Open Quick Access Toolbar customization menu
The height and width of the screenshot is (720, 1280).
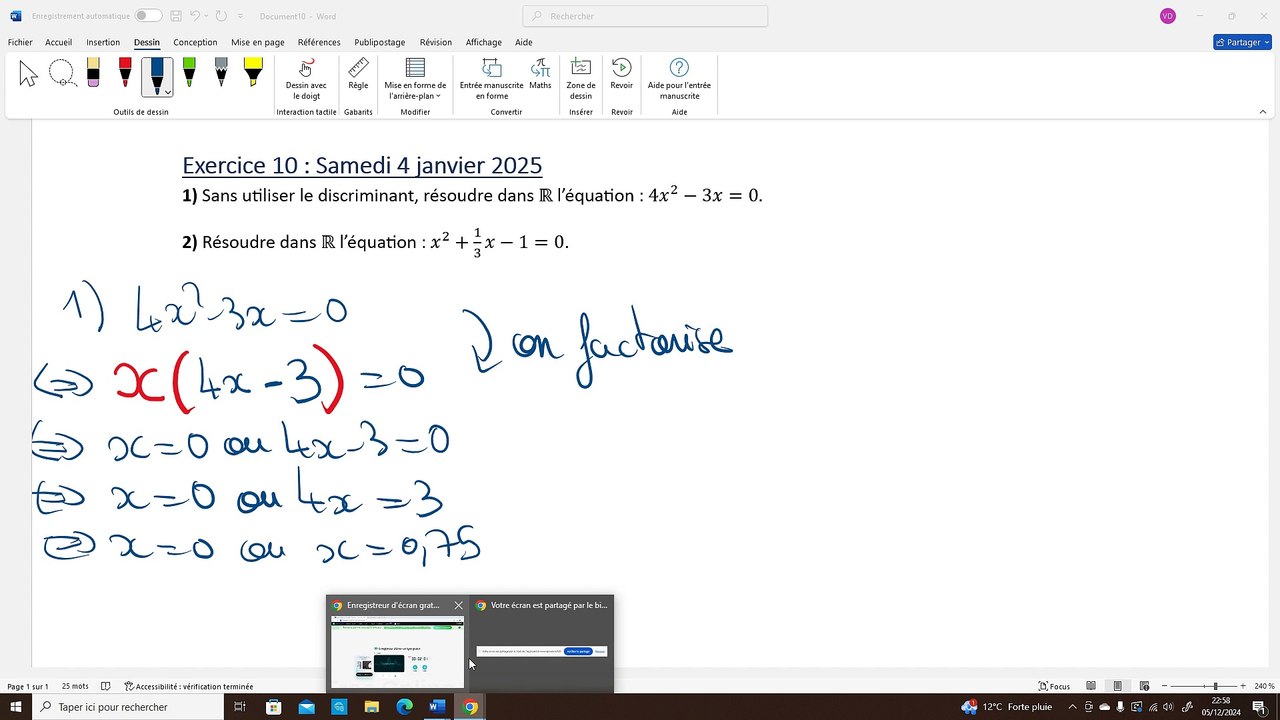tap(239, 16)
